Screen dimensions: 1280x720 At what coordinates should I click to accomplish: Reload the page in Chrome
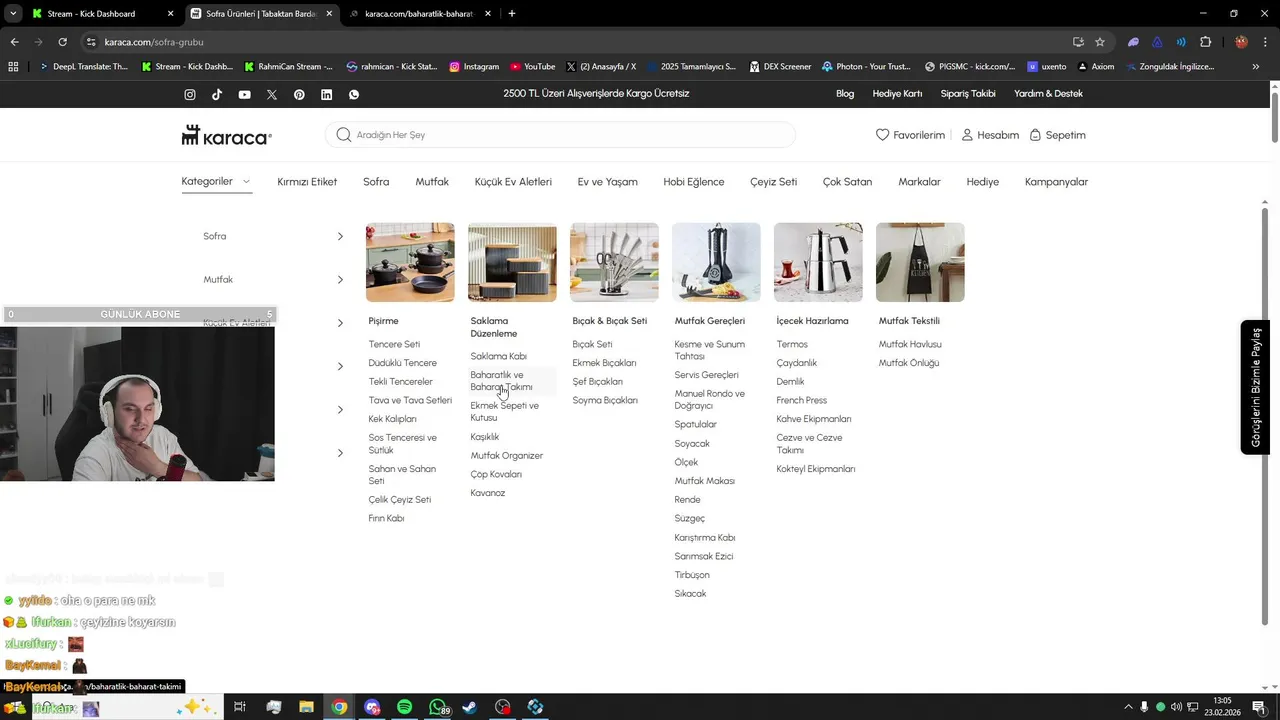coord(62,42)
